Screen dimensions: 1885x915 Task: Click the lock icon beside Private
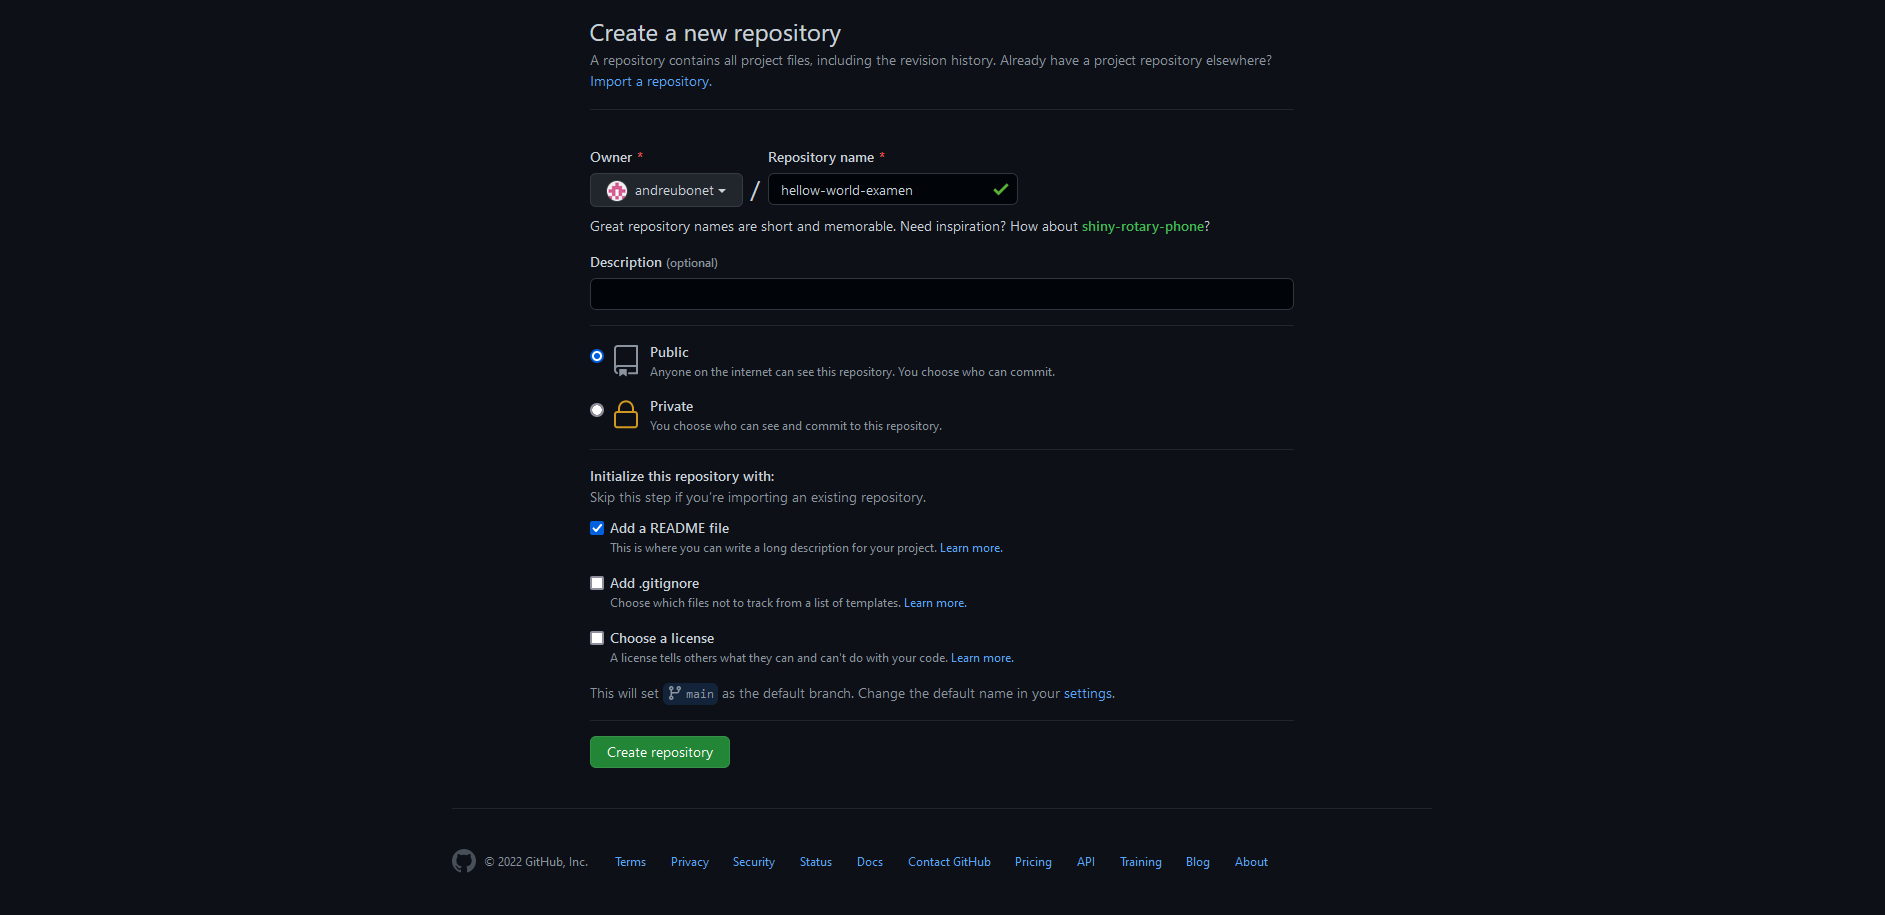(x=625, y=414)
